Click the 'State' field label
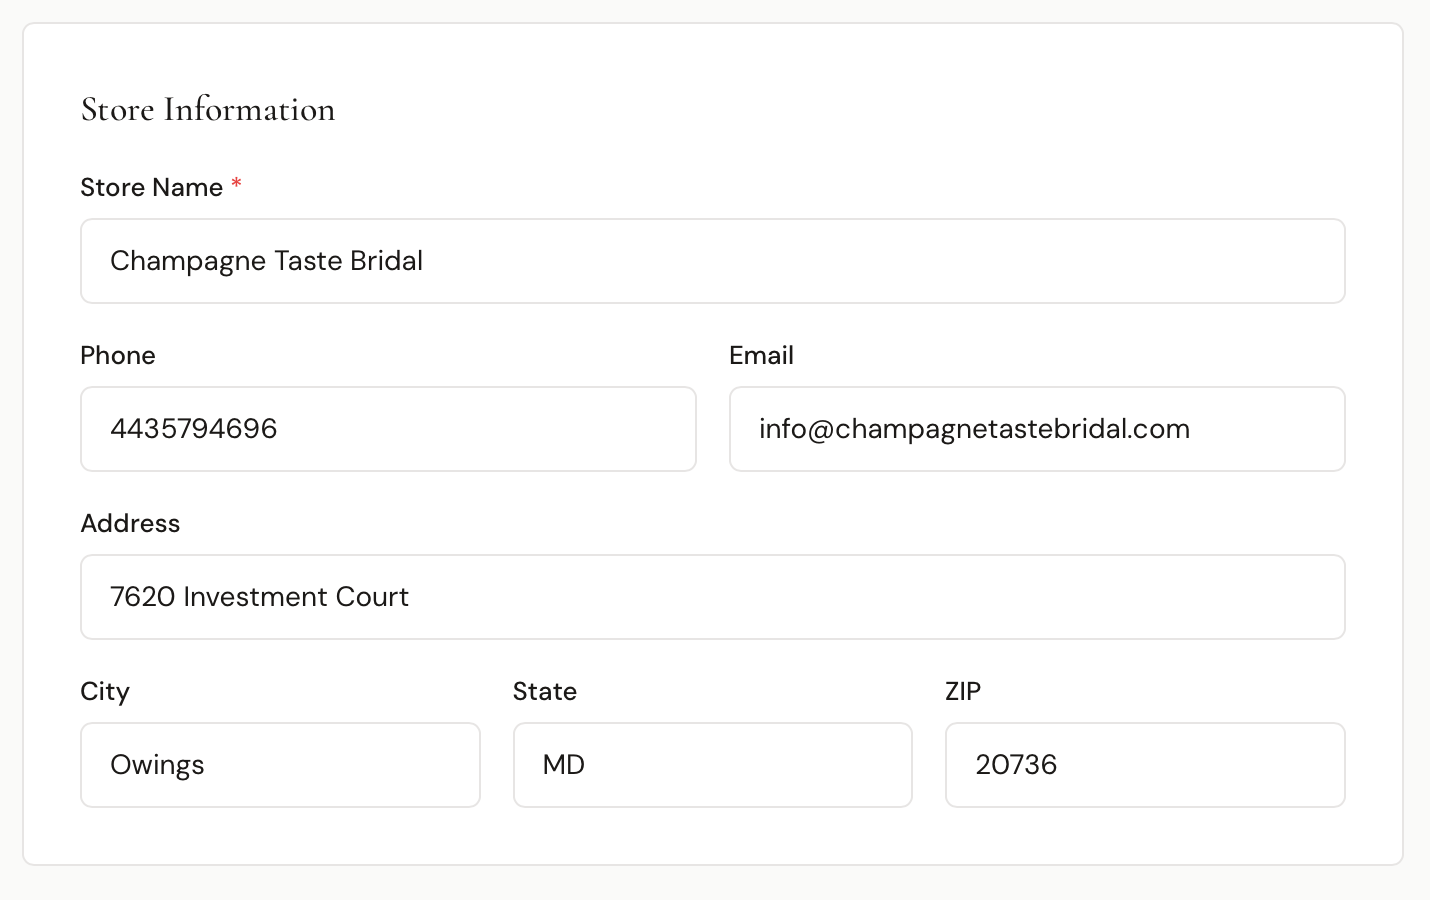Viewport: 1430px width, 900px height. coord(545,692)
